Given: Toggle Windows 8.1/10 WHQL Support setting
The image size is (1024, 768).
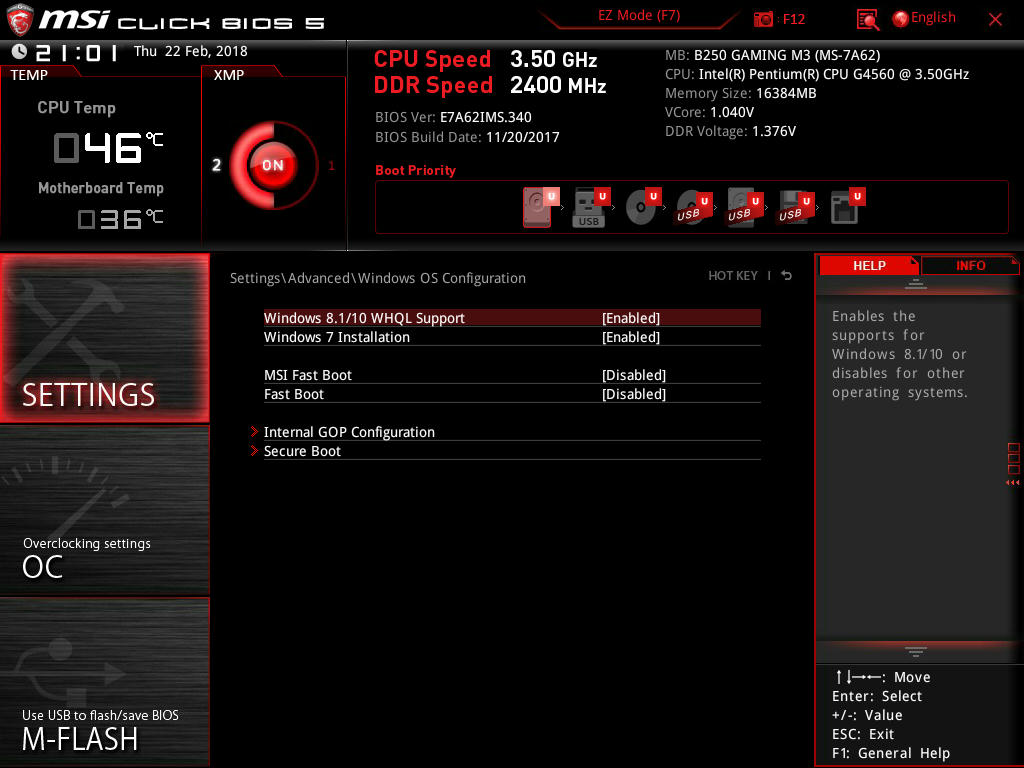Looking at the screenshot, I should tap(630, 318).
